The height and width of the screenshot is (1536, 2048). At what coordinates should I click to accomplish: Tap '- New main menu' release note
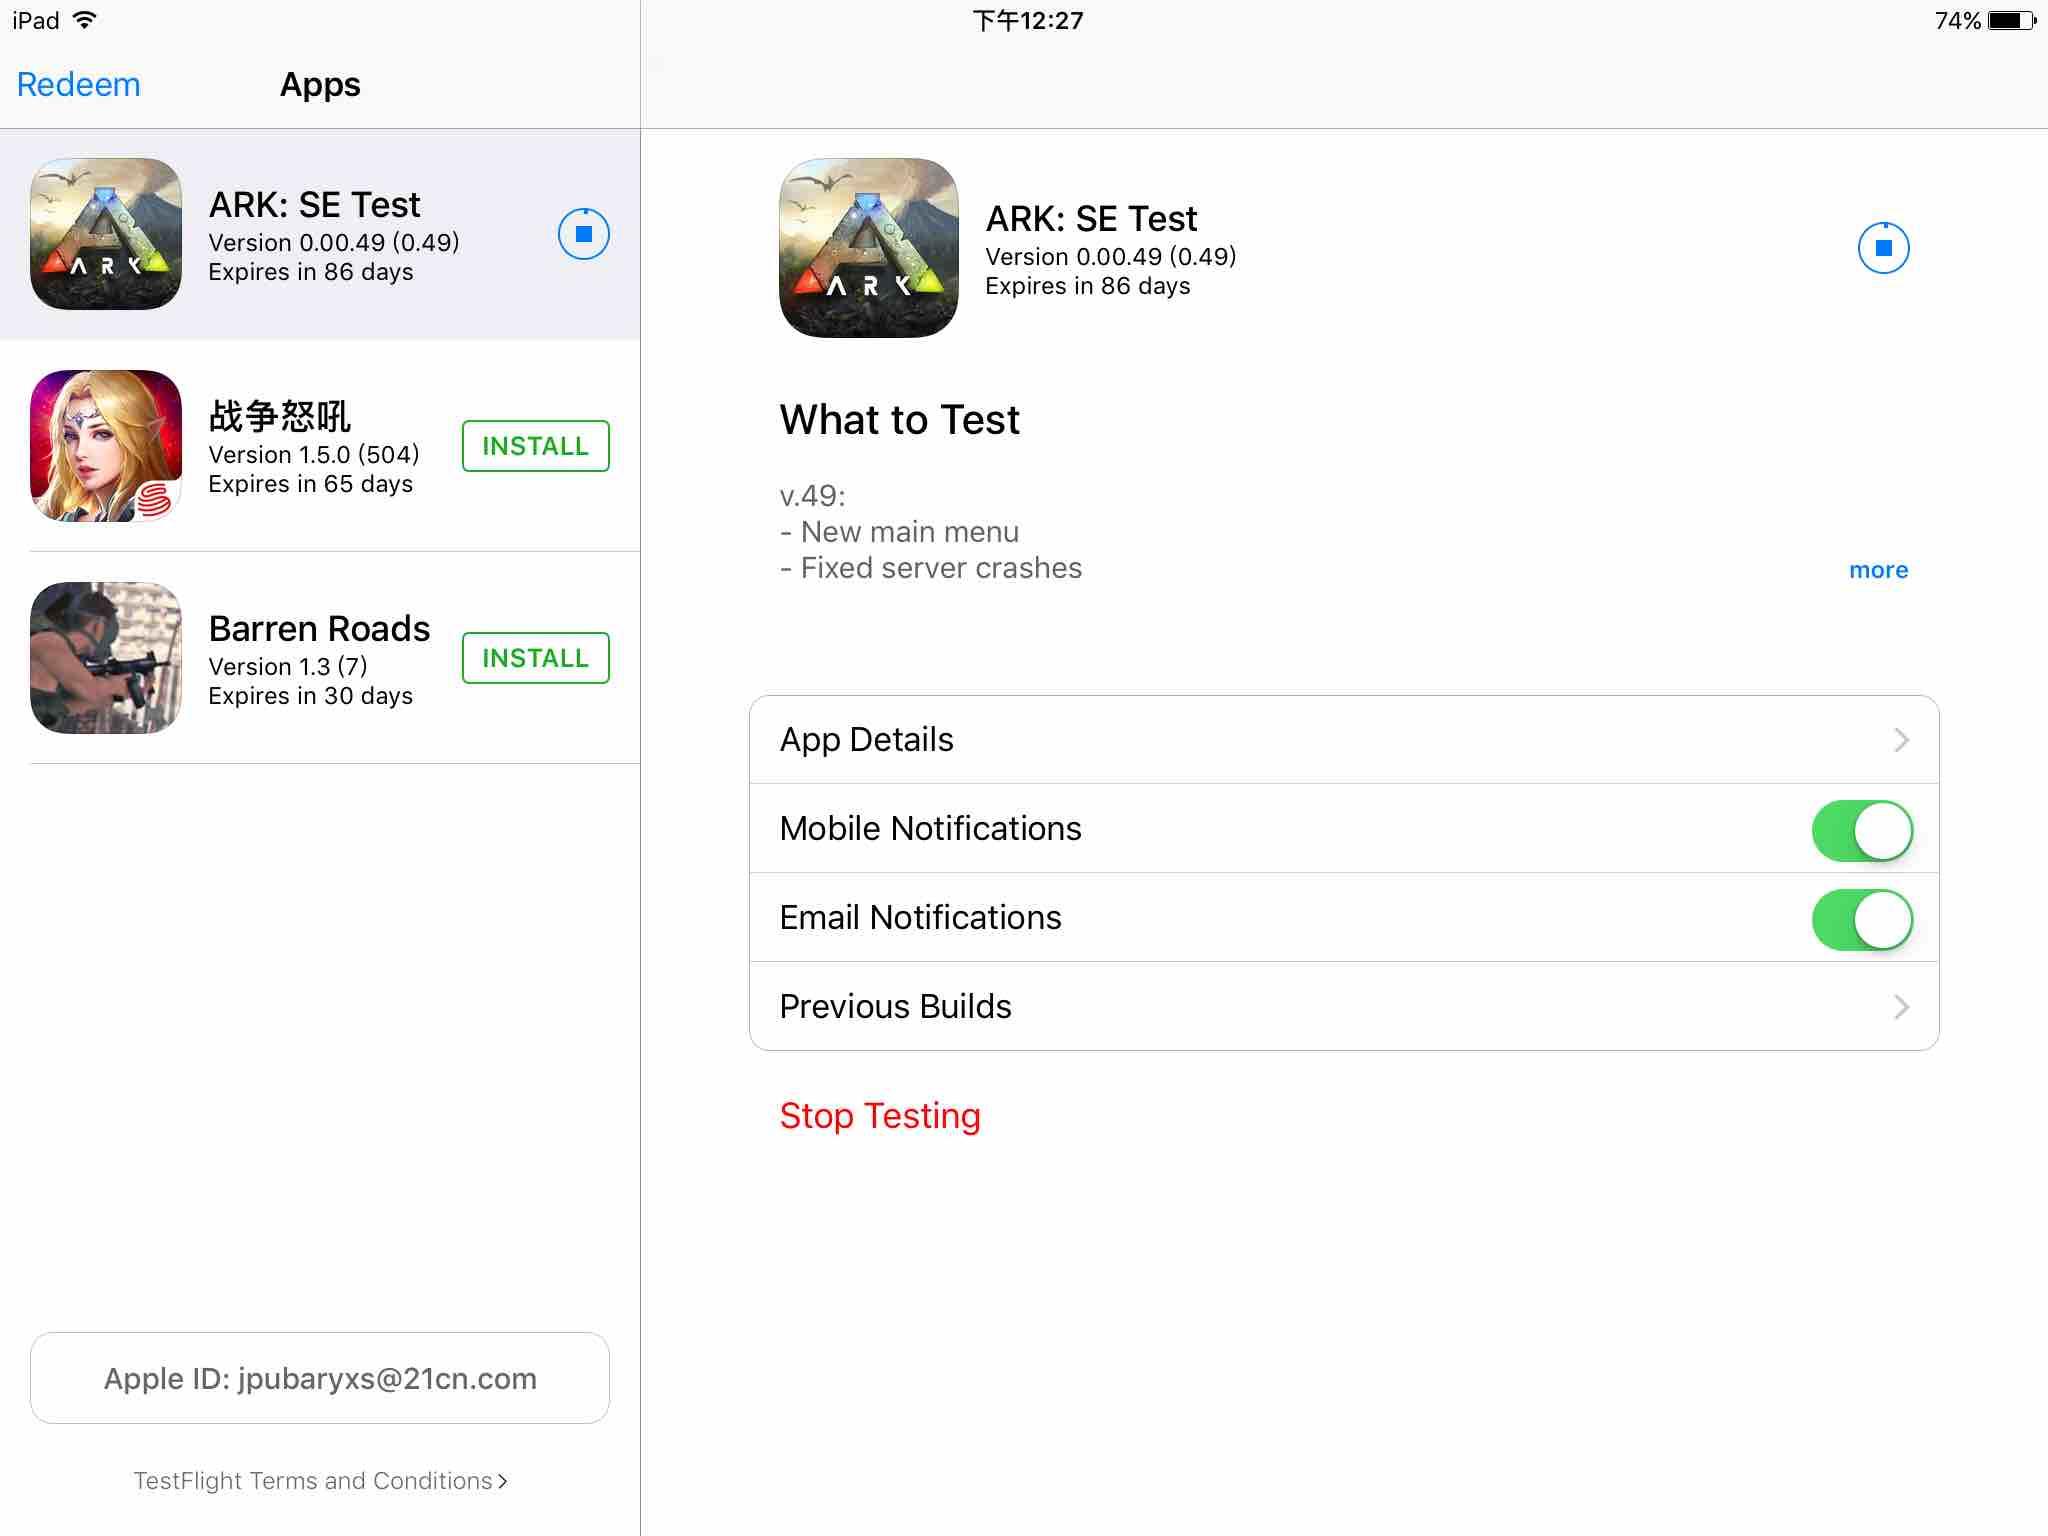[900, 532]
